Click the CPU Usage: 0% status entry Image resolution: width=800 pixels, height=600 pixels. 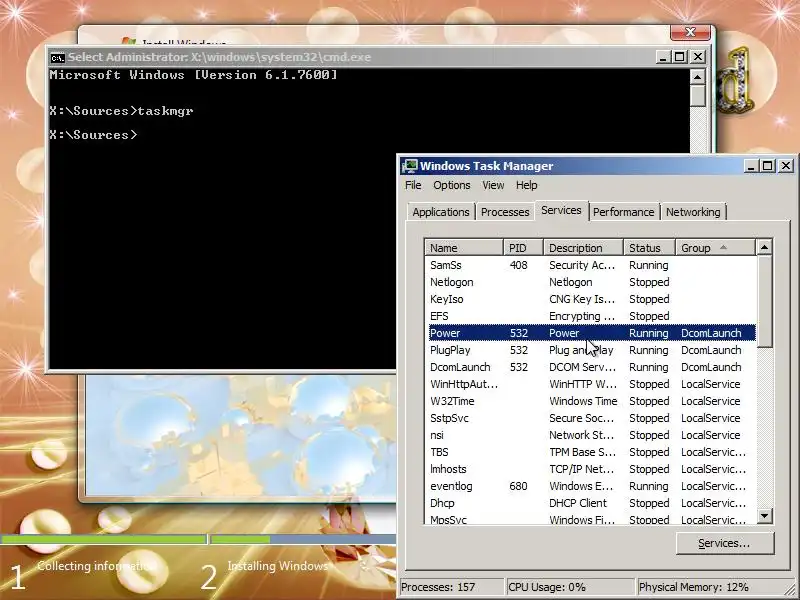(570, 587)
